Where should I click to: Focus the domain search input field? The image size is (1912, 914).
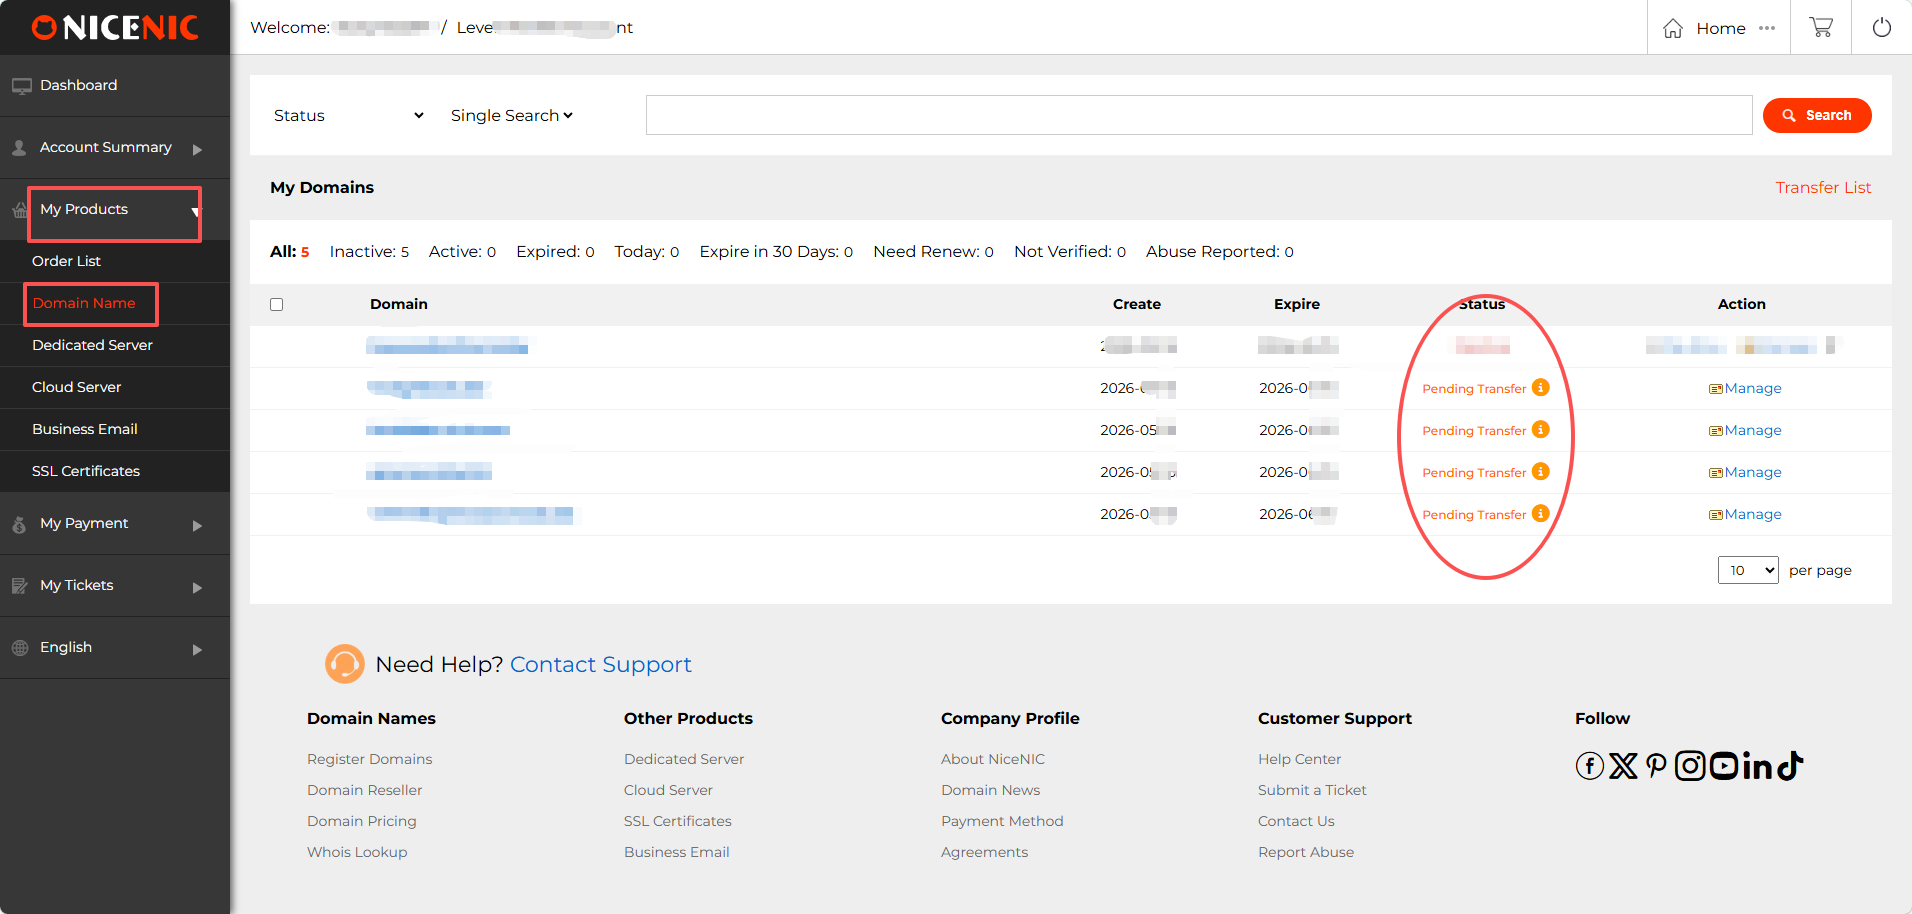1199,115
